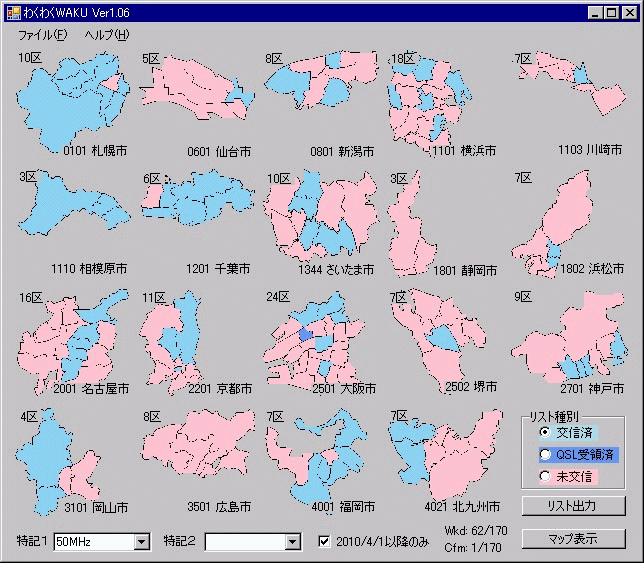Viewport: 644px width, 563px height.
Task: Click the Sagamihara (1110 相模原市) map
Action: coord(73,203)
